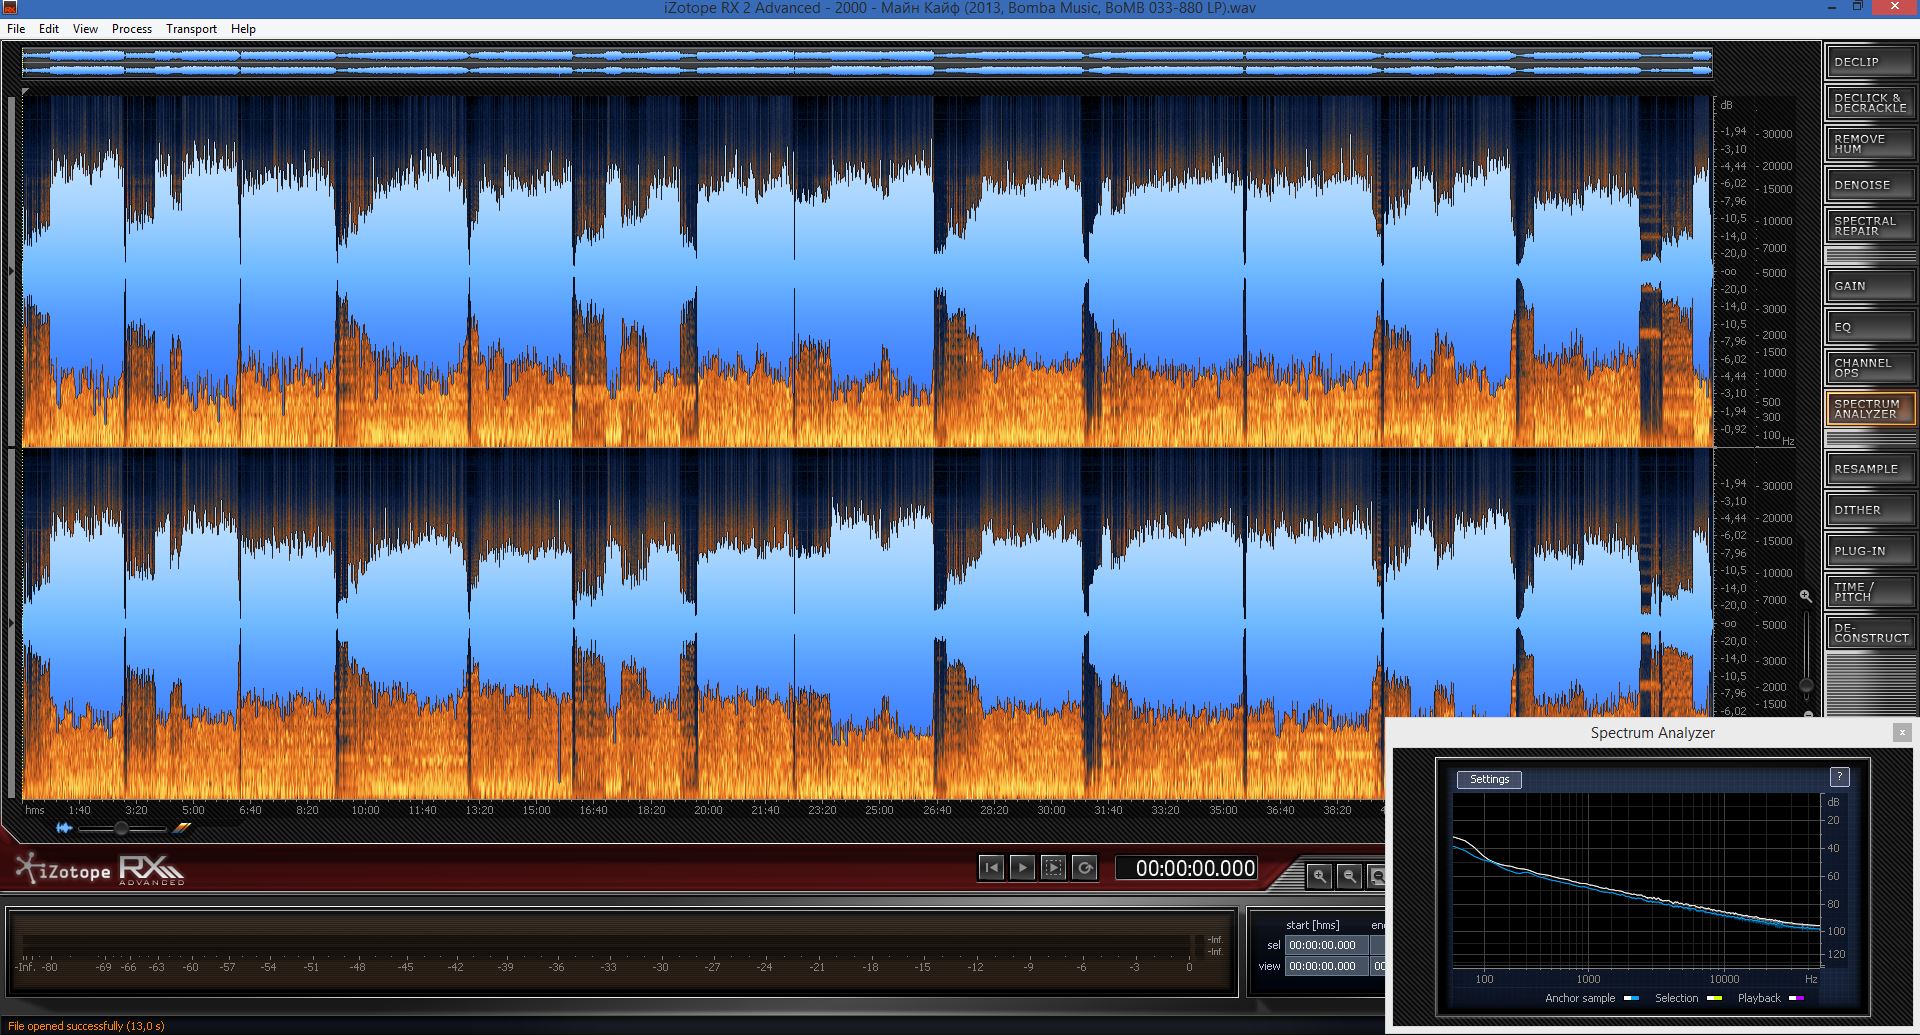Open the Edit menu
Screen dimensions: 1920x1035
pyautogui.click(x=49, y=29)
